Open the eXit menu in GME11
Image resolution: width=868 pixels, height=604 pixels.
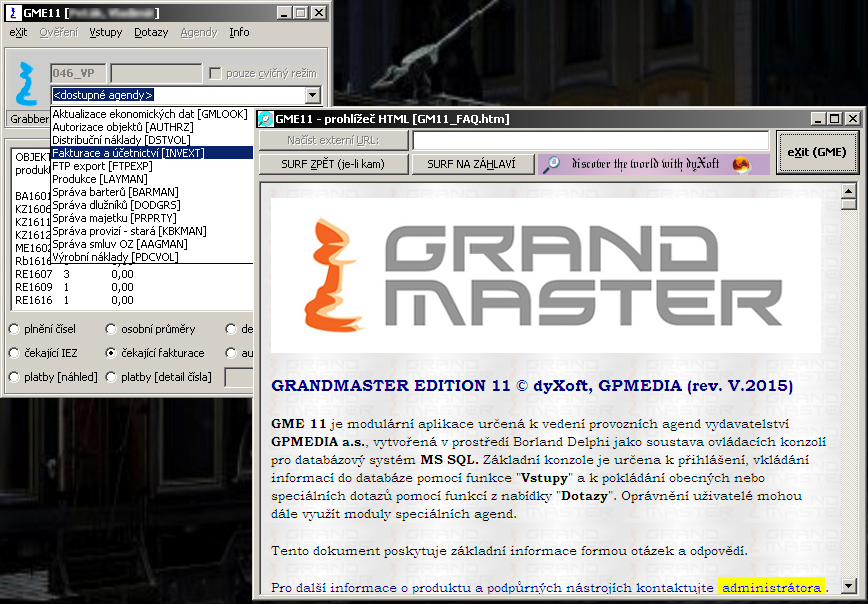[x=18, y=33]
